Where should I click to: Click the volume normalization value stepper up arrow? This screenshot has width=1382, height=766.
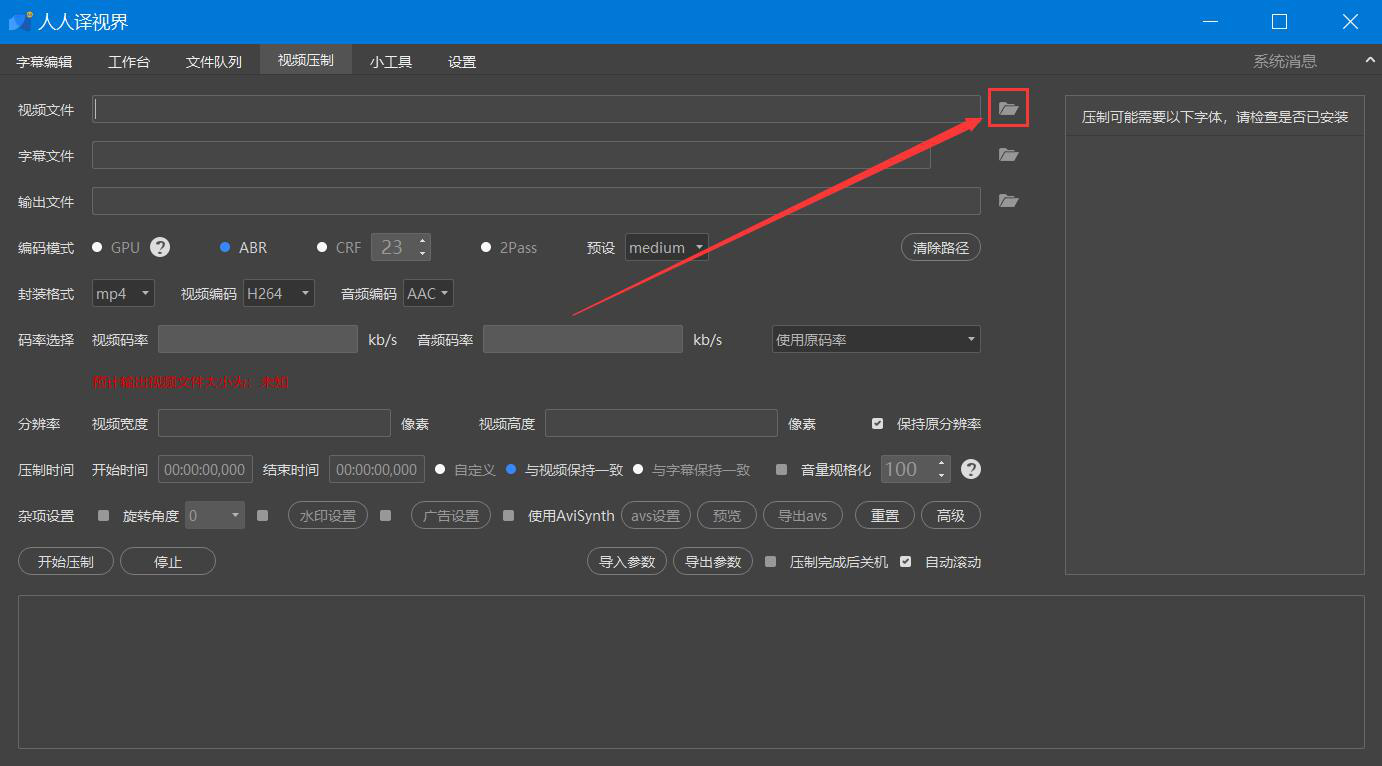[941, 463]
